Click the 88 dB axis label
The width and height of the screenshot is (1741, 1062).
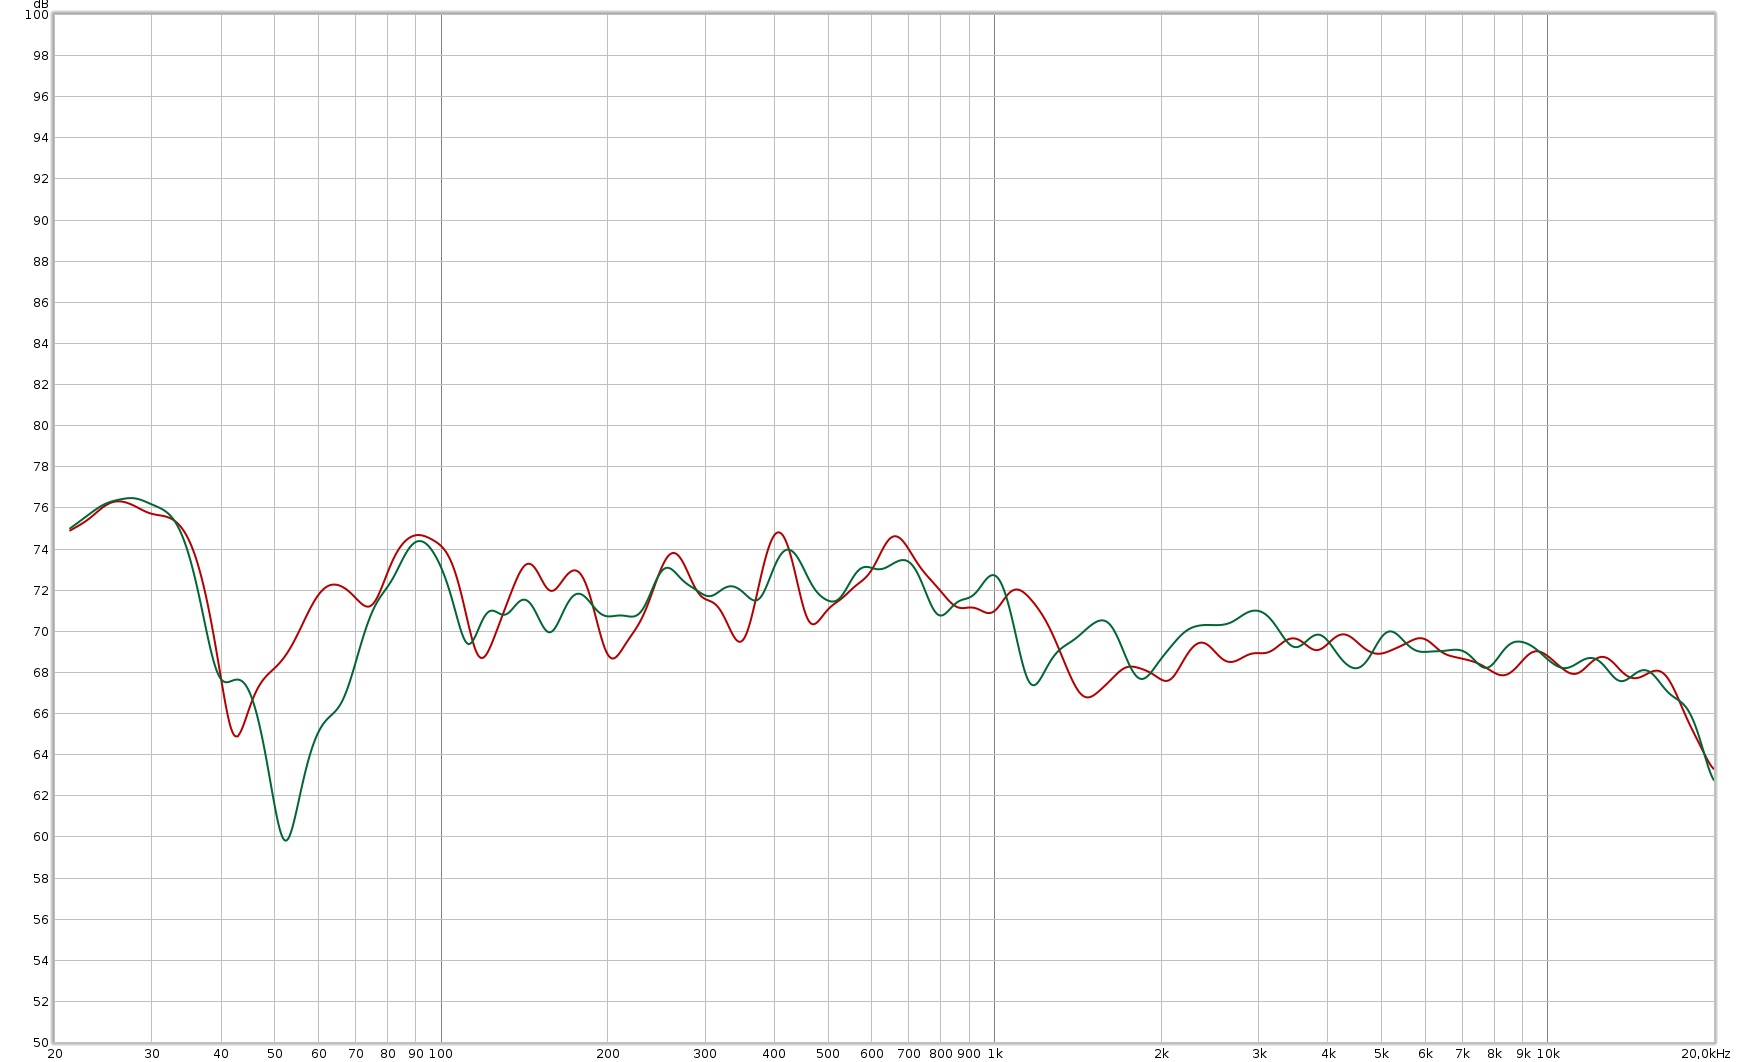click(40, 262)
